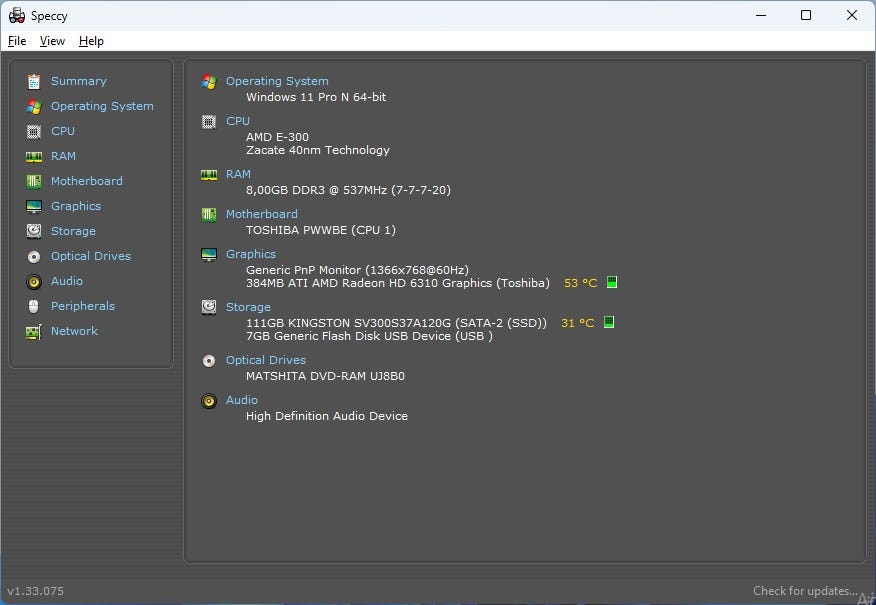This screenshot has width=876, height=605.
Task: Click the Operating System Windows flag sidebar icon
Action: coord(34,107)
